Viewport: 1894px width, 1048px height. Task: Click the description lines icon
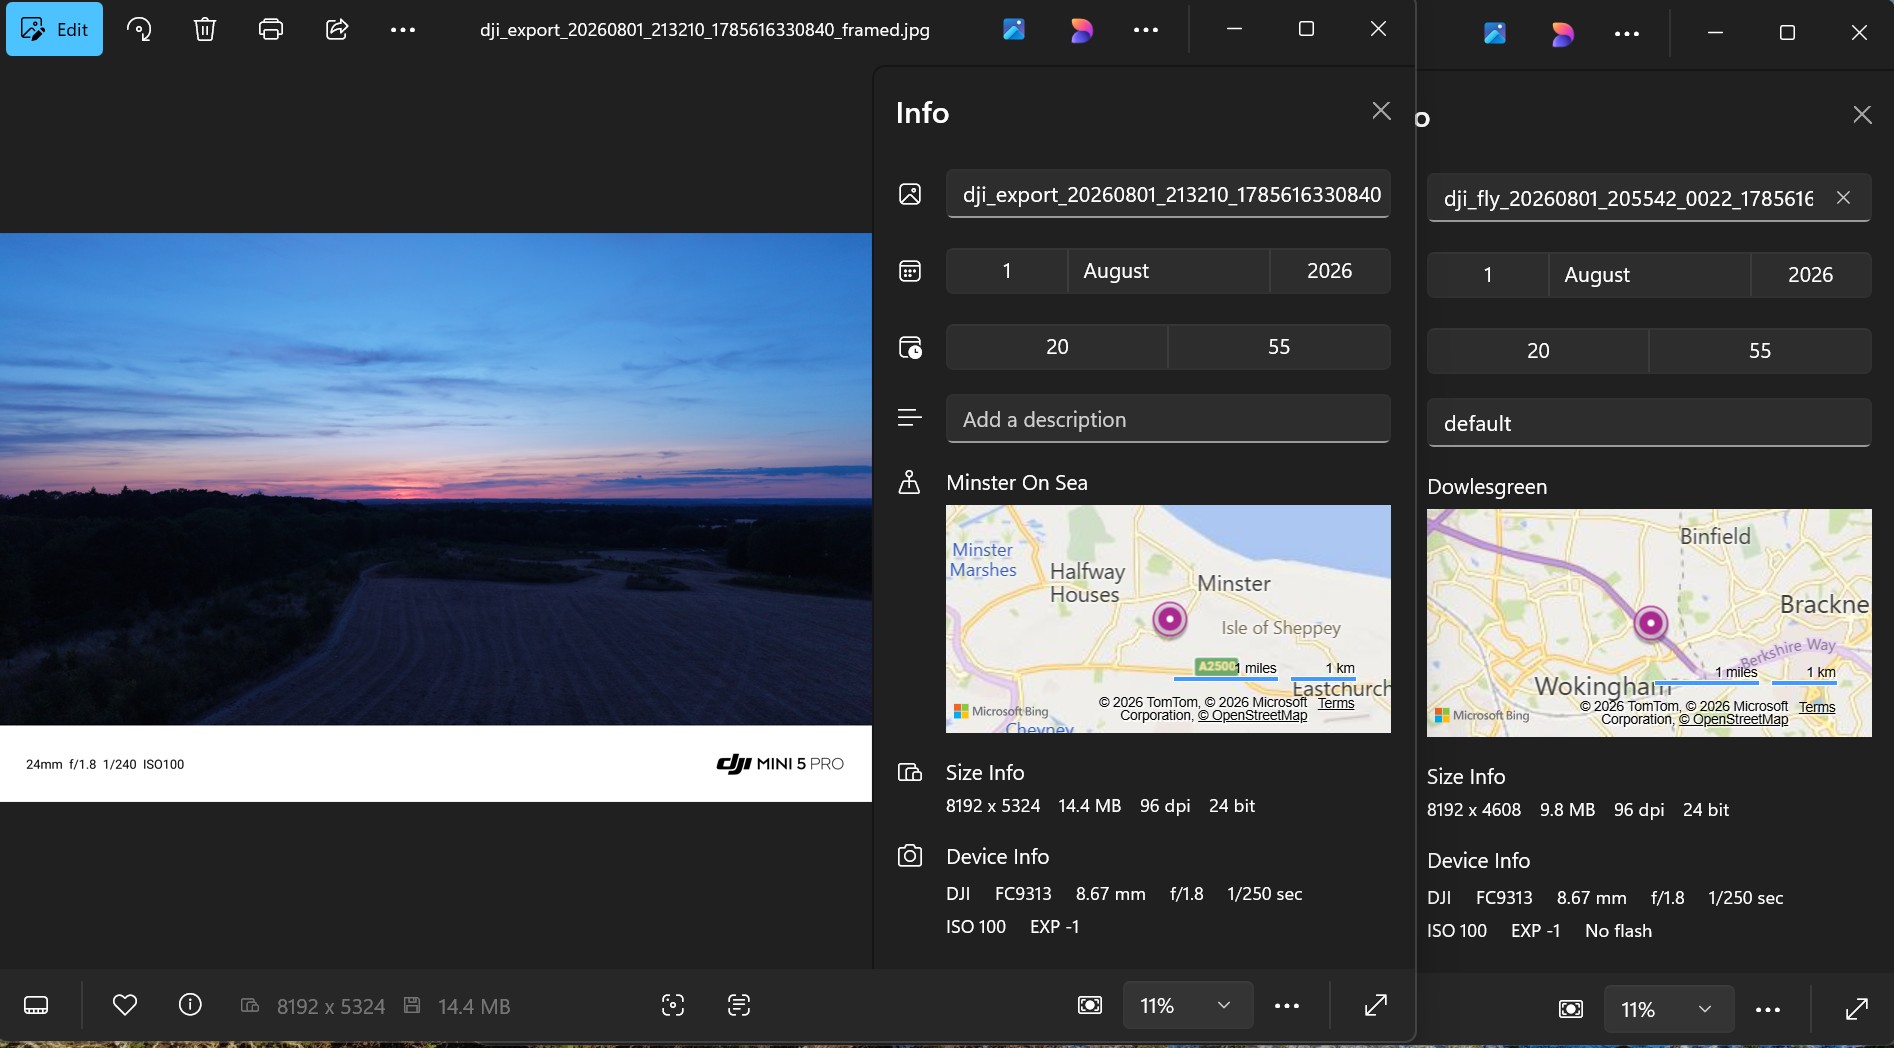[x=910, y=418]
